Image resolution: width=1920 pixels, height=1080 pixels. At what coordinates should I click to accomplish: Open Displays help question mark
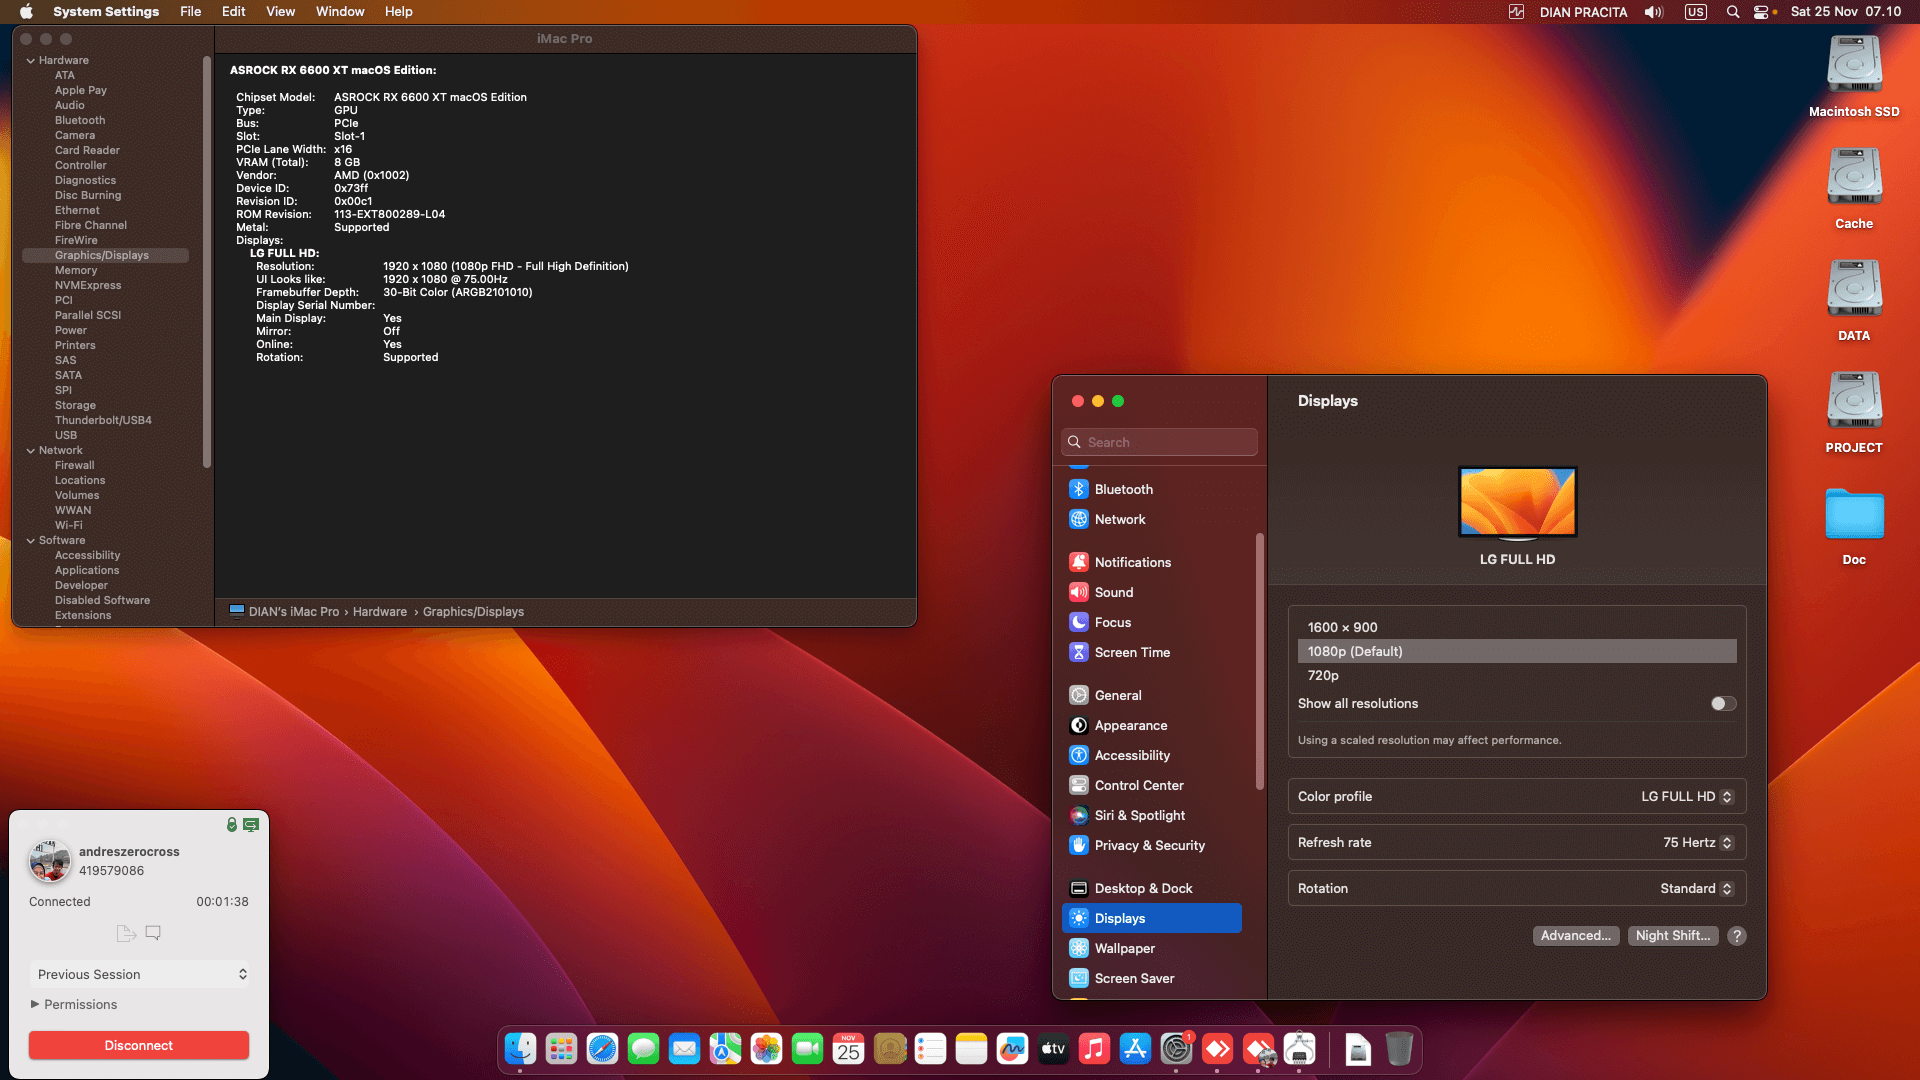pyautogui.click(x=1737, y=936)
